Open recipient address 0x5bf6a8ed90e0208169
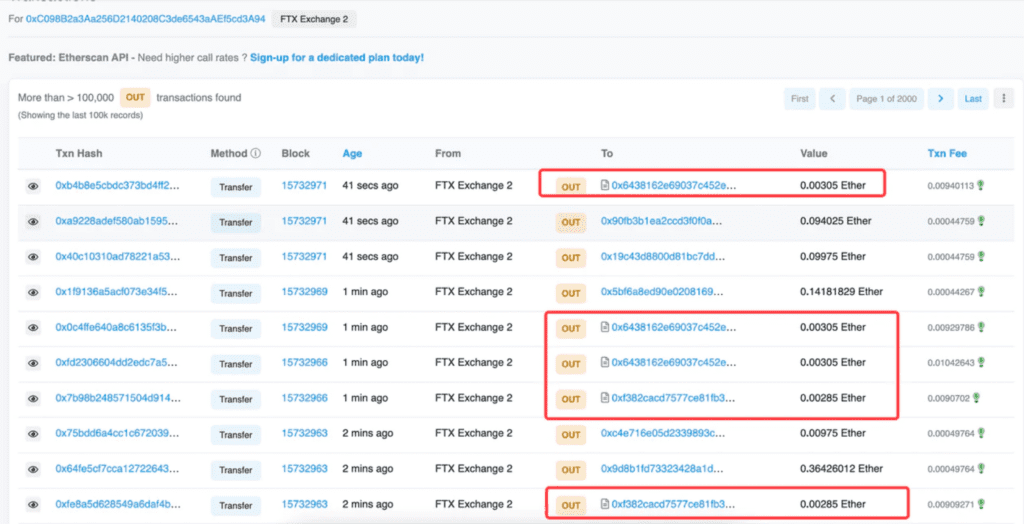Image resolution: width=1024 pixels, height=524 pixels. tap(662, 291)
